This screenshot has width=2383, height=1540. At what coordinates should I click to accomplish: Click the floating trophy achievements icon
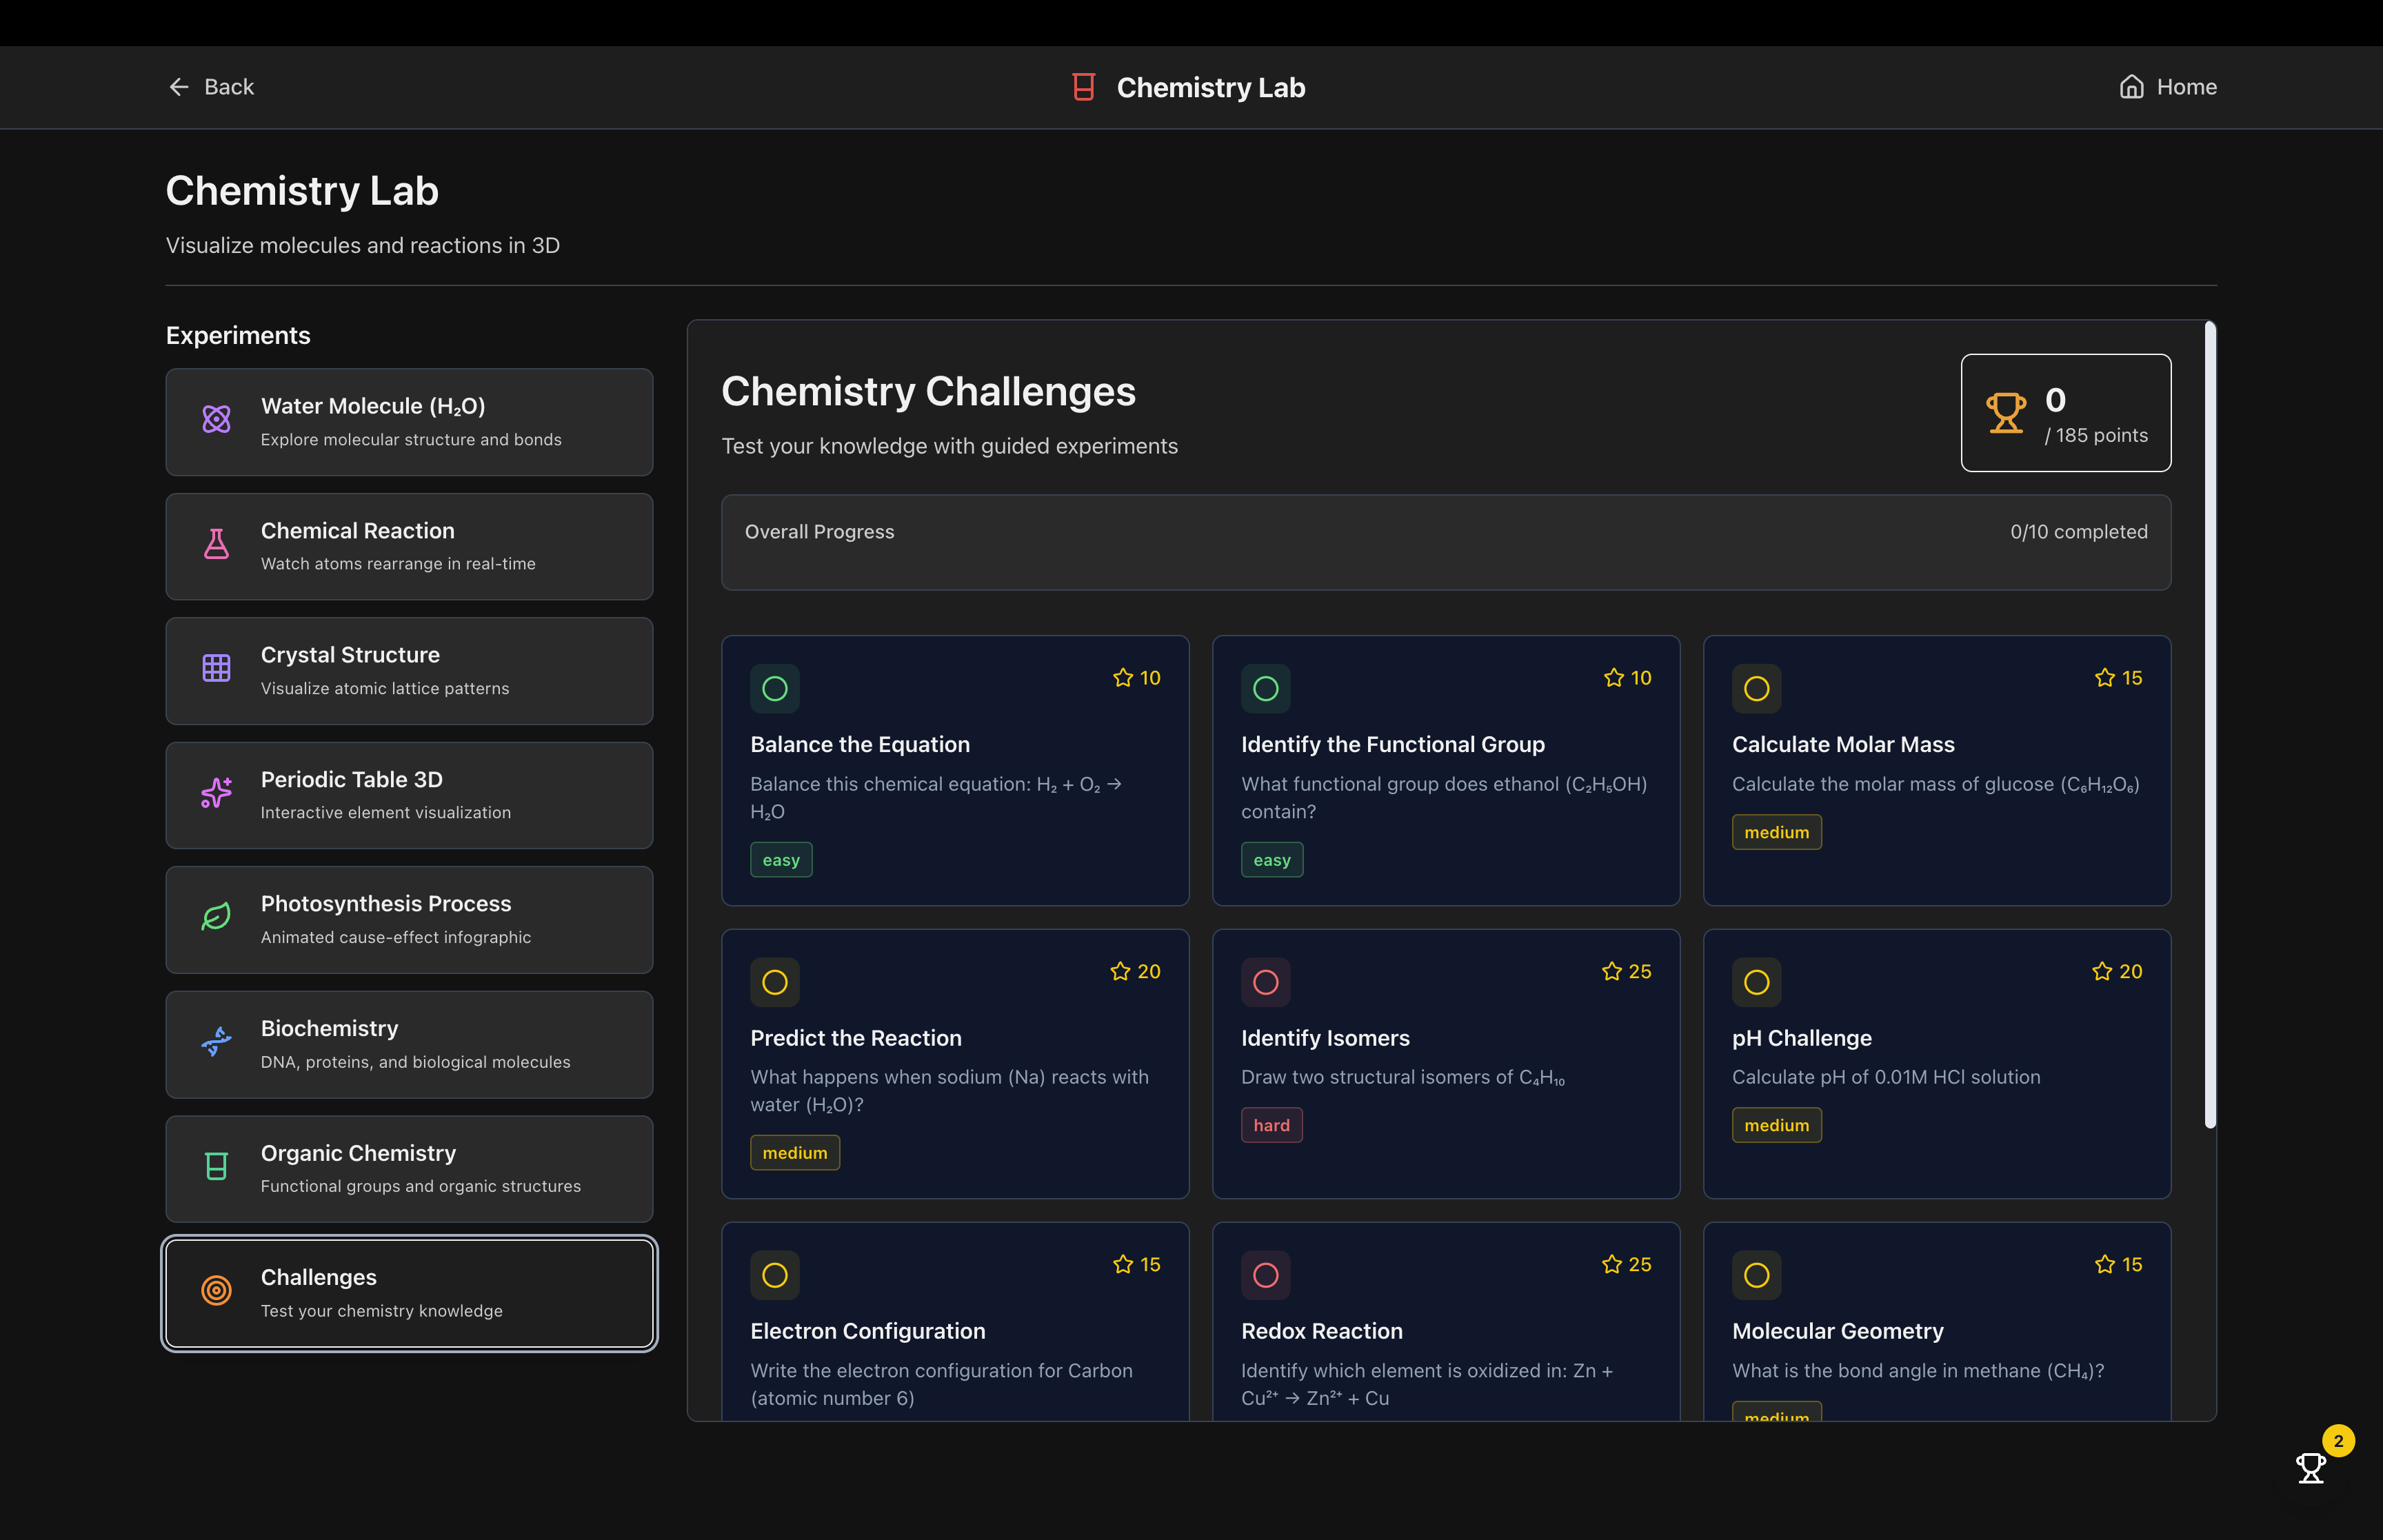click(2311, 1468)
